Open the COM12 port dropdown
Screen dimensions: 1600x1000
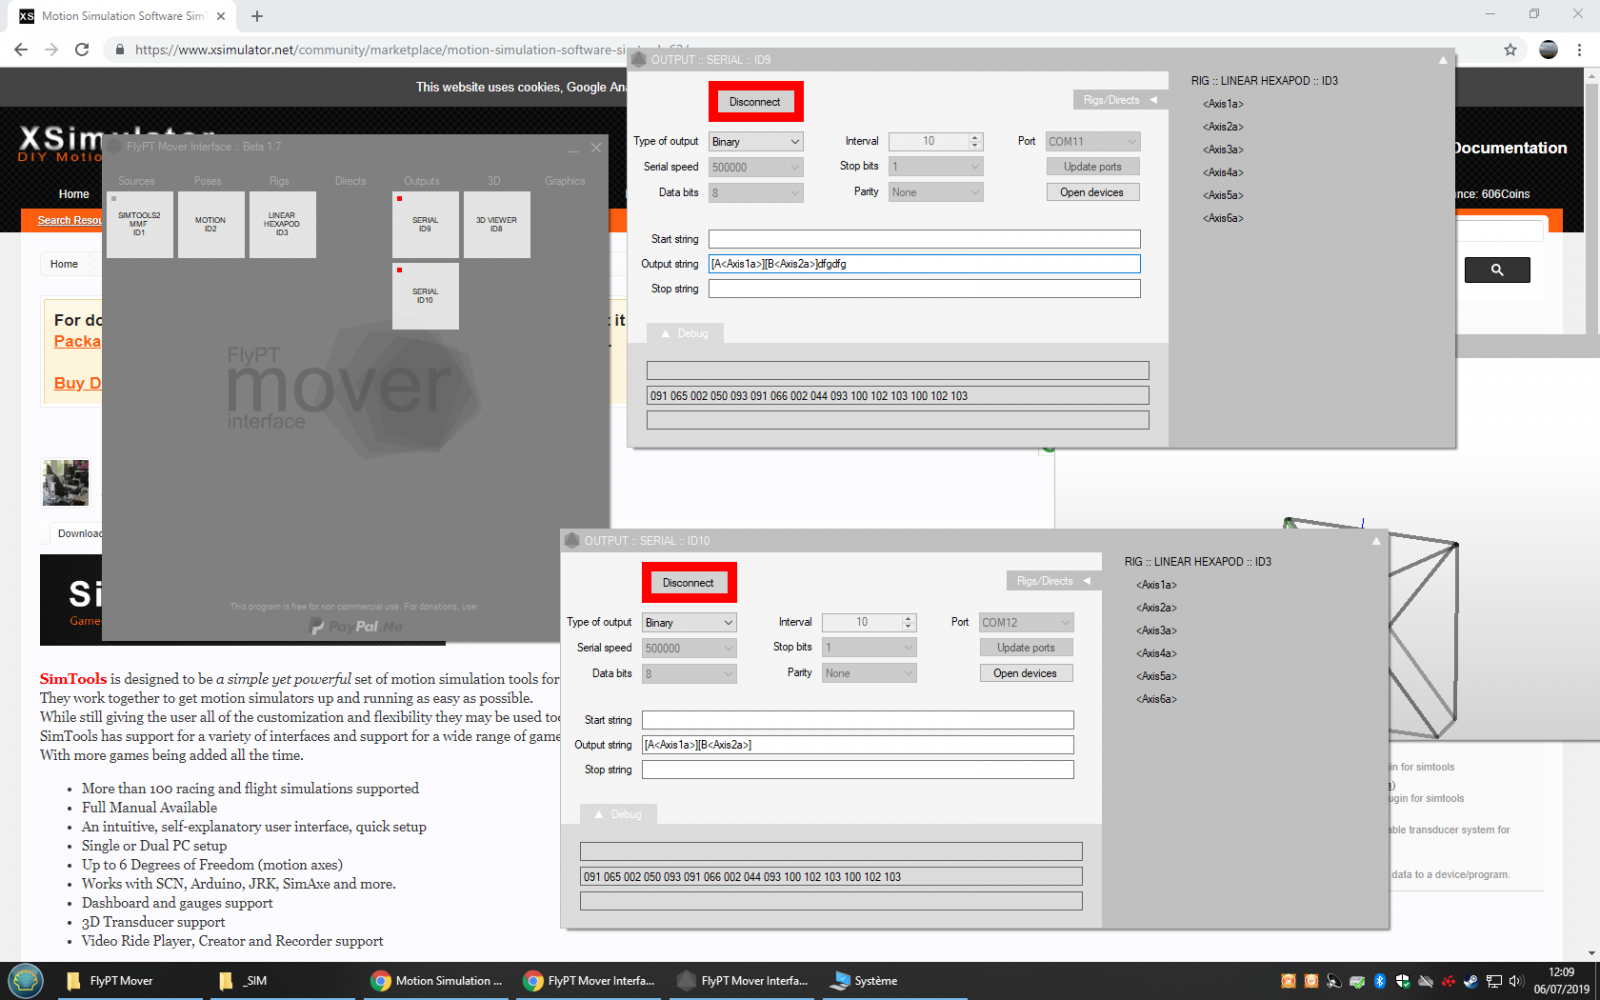1026,623
